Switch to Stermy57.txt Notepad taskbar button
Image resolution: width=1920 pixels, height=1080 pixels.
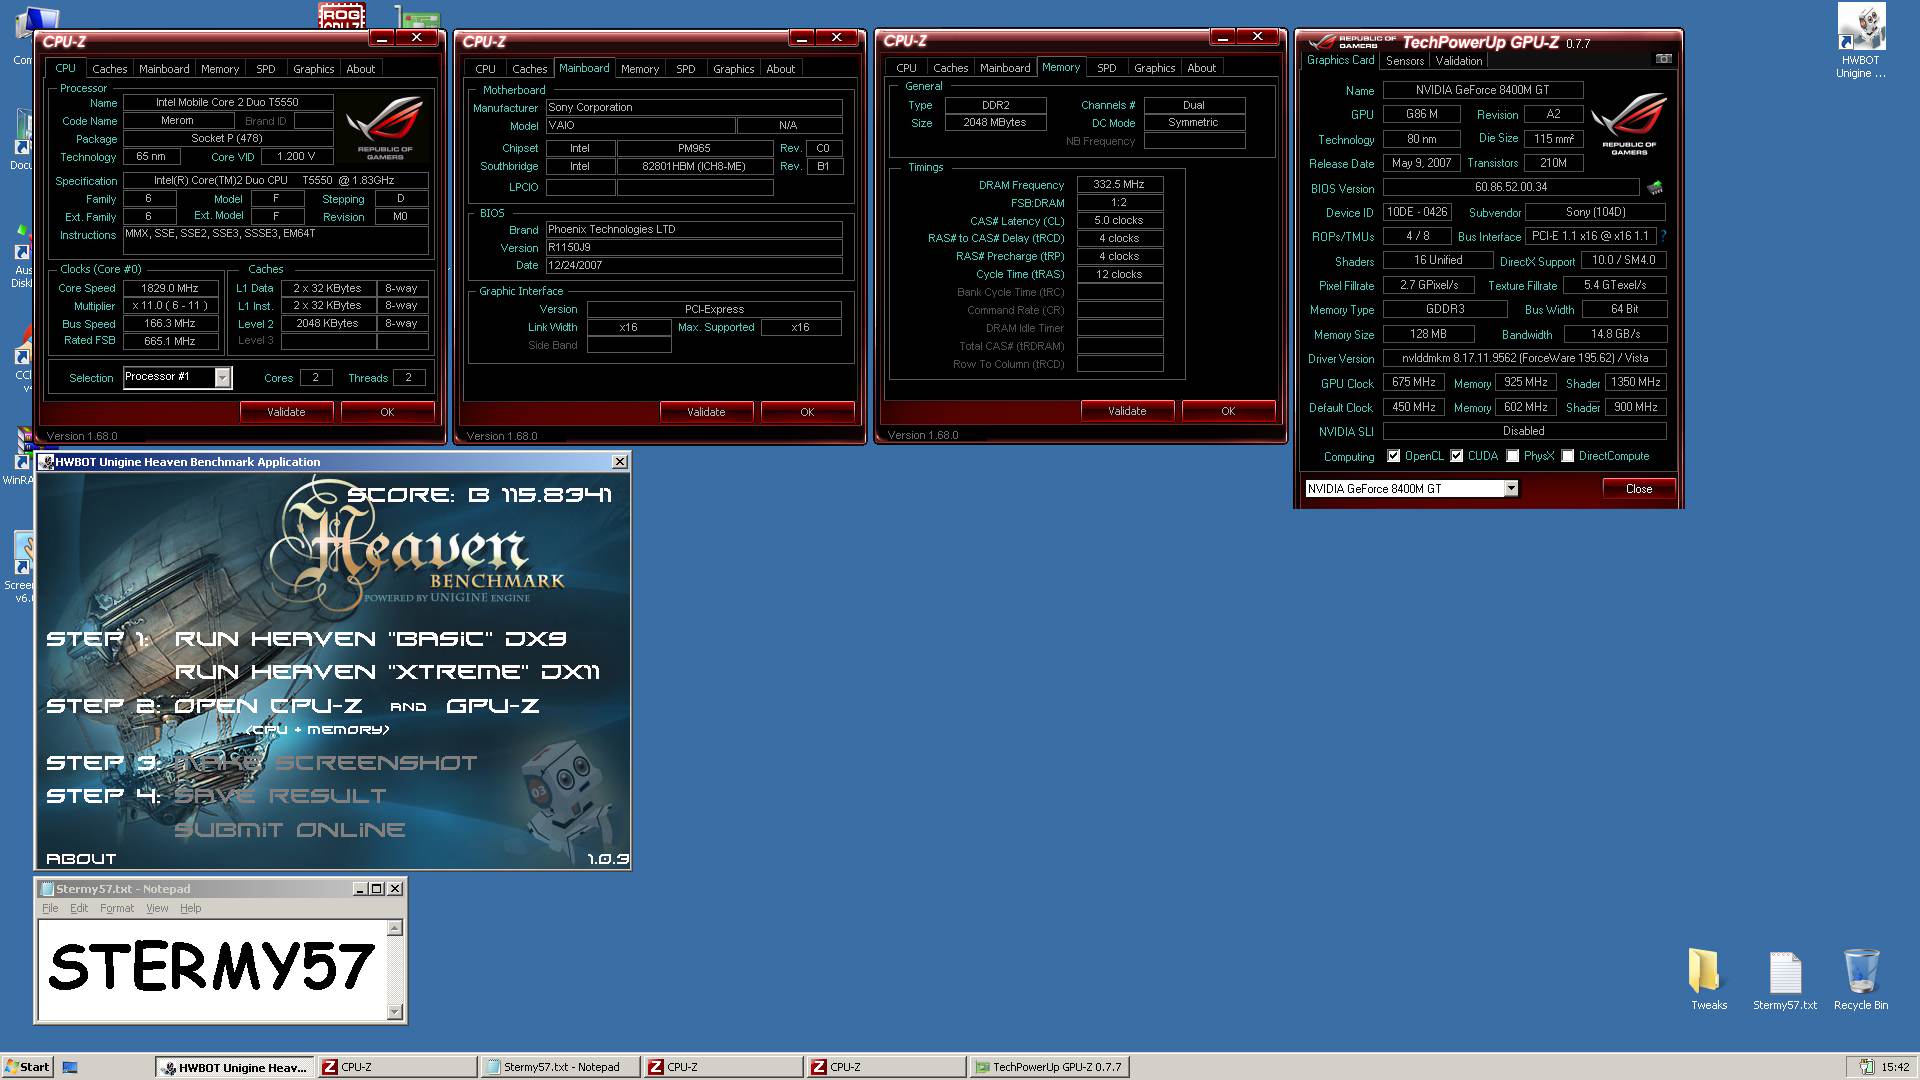(x=560, y=1067)
